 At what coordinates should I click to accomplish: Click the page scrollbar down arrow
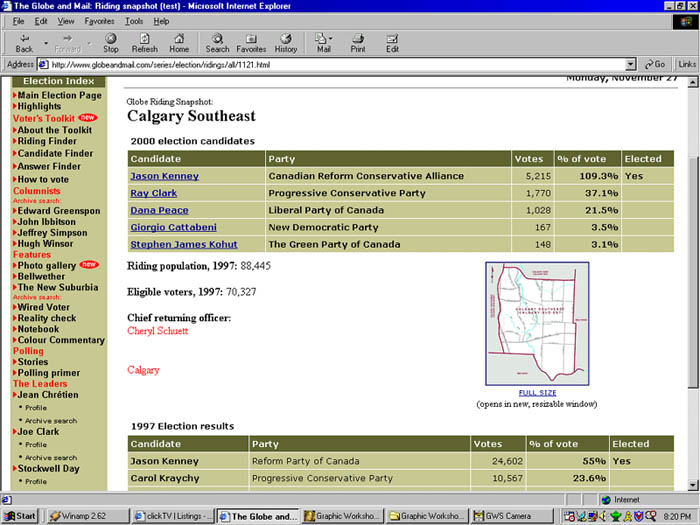tap(692, 485)
